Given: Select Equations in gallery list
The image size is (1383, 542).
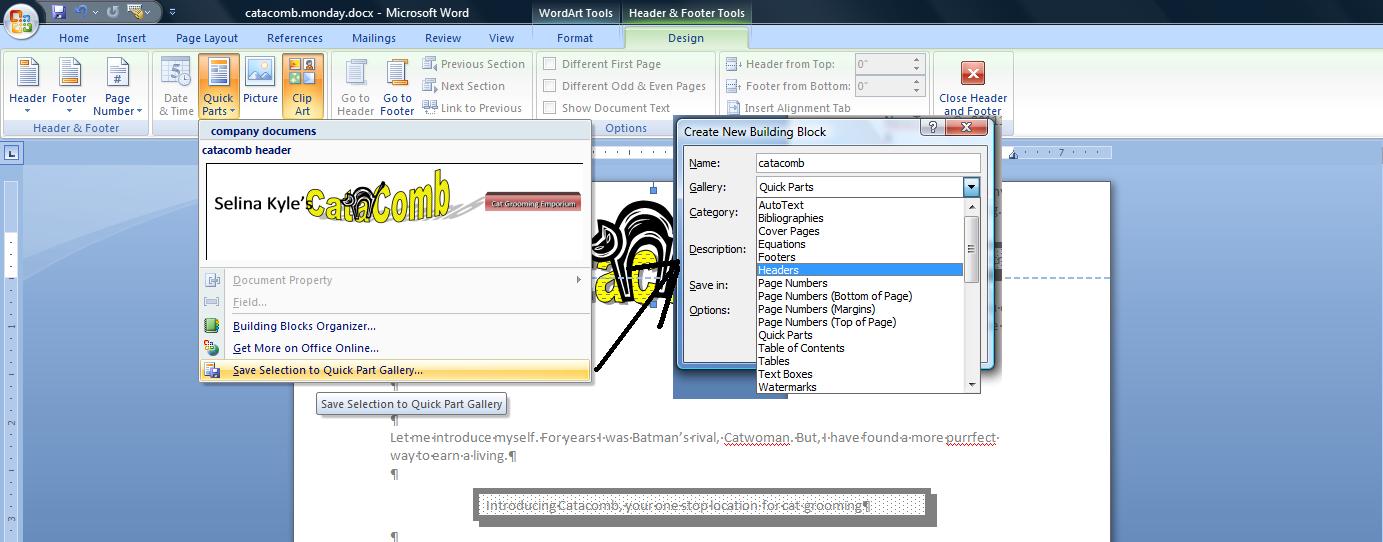Looking at the screenshot, I should (x=860, y=244).
